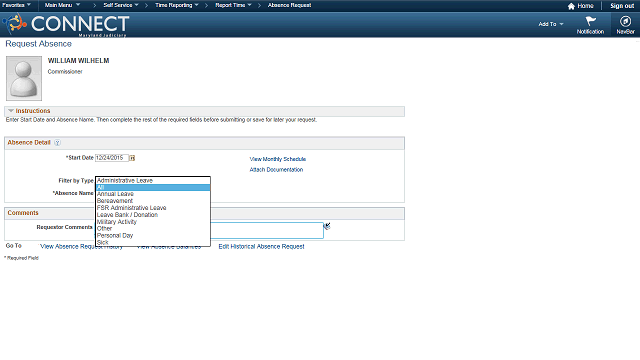
Task: Select Annual Leave from the type list
Action: pos(115,194)
